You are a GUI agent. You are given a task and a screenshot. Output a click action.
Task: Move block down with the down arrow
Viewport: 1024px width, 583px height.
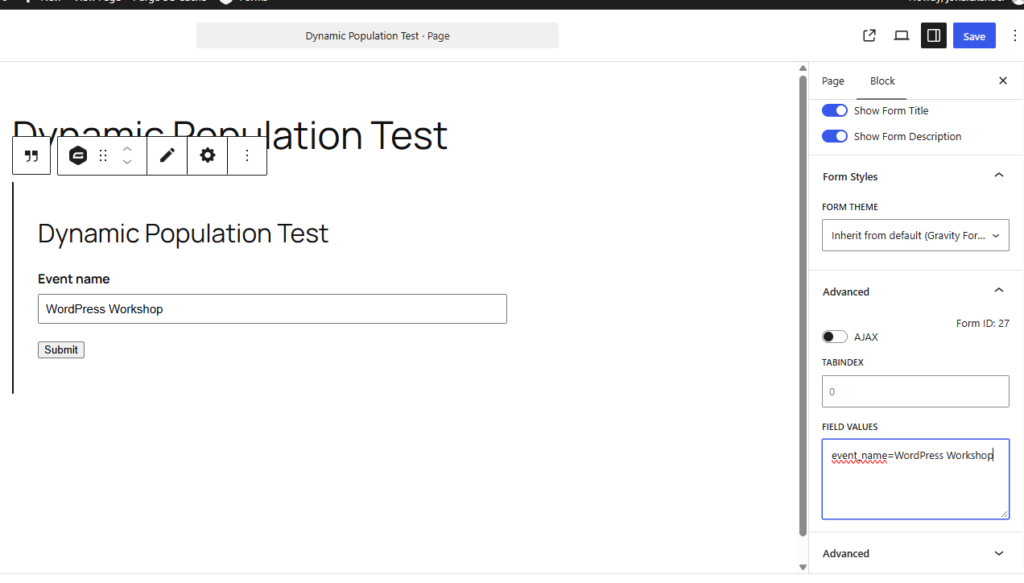coord(127,162)
